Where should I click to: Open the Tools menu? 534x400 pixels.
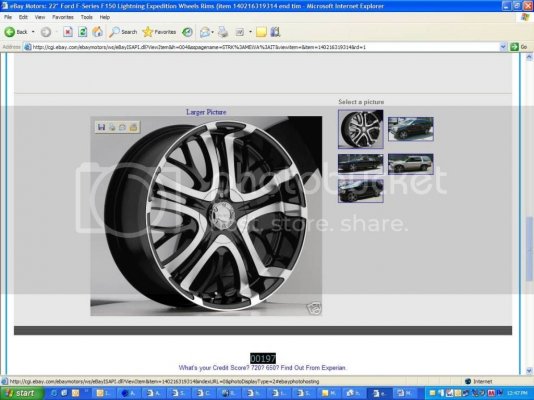pos(87,17)
